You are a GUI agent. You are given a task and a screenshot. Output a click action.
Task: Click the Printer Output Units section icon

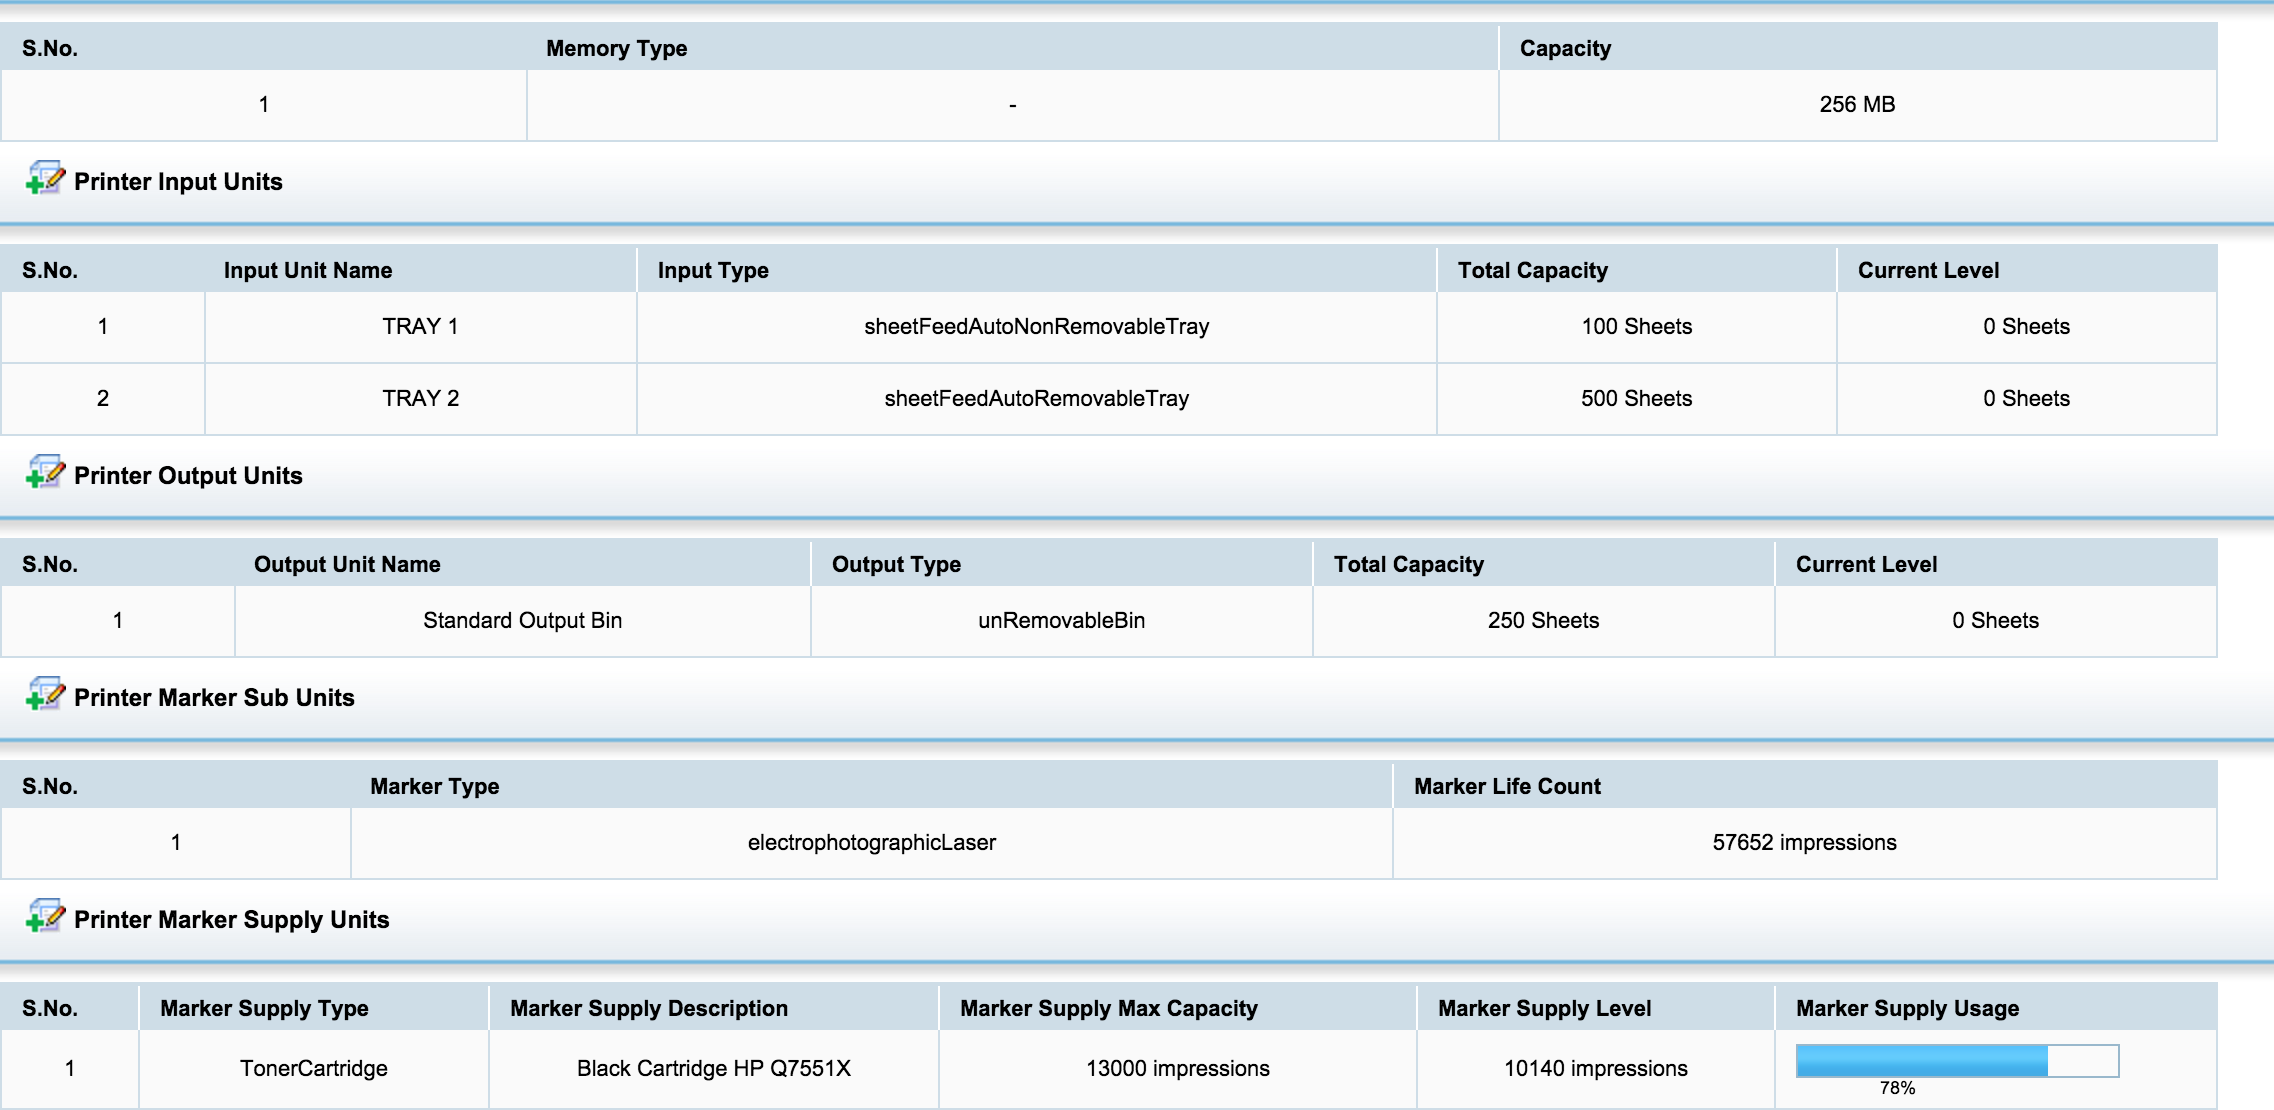pos(45,473)
